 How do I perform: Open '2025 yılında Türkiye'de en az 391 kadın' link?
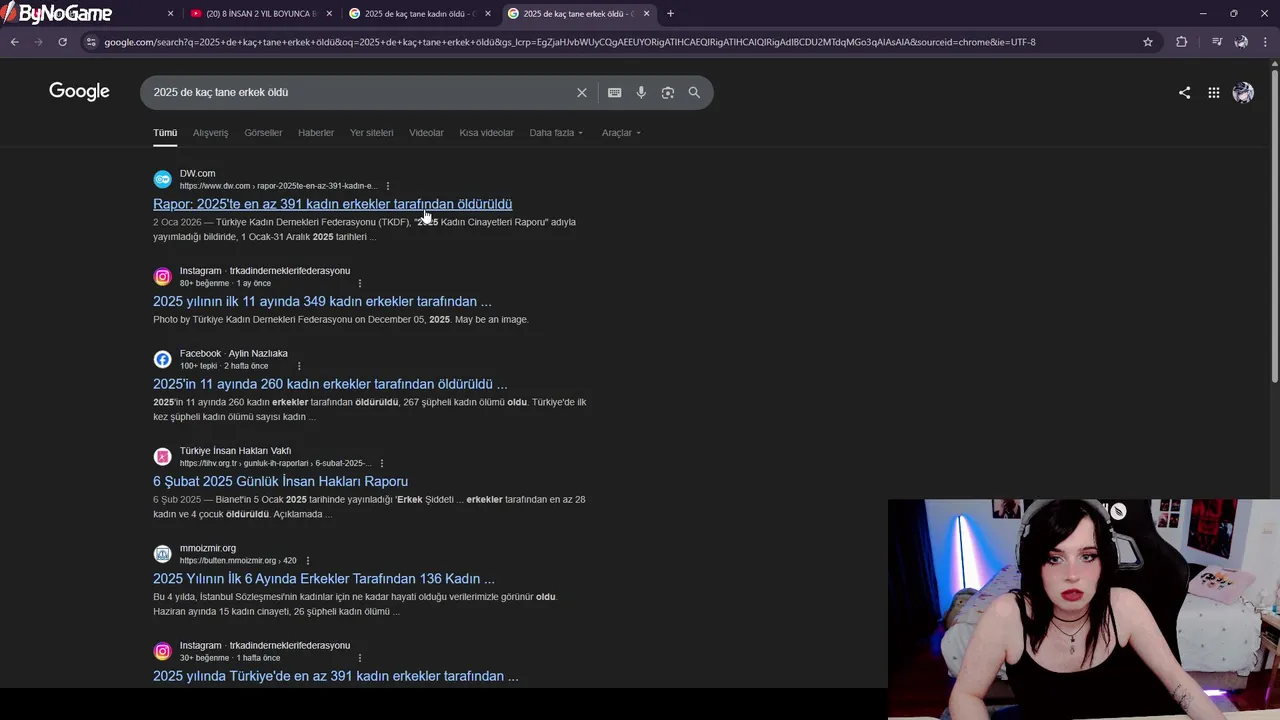click(x=336, y=676)
